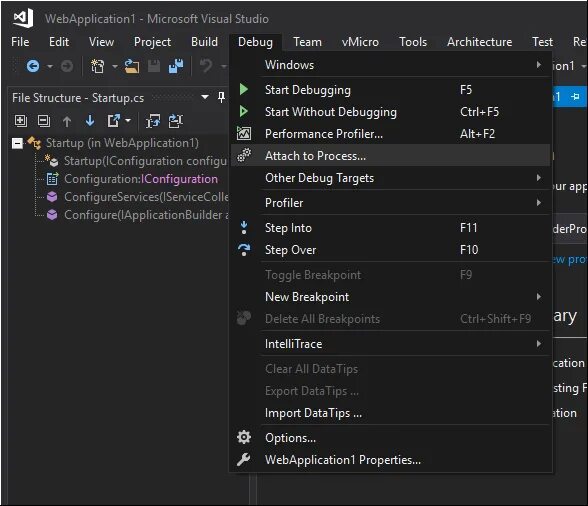Viewport: 588px width, 506px height.
Task: Click the second track caret icon
Action: coord(176,121)
